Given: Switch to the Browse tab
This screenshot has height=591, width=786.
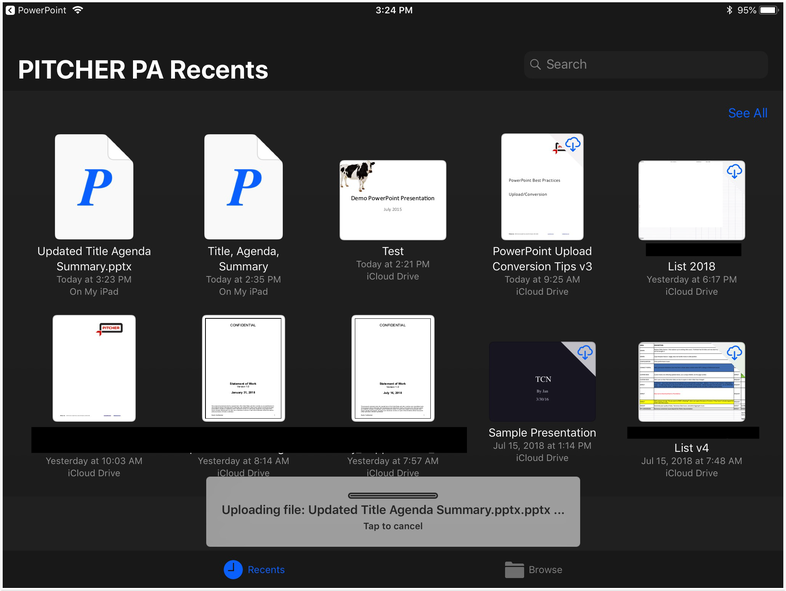Looking at the screenshot, I should 545,569.
